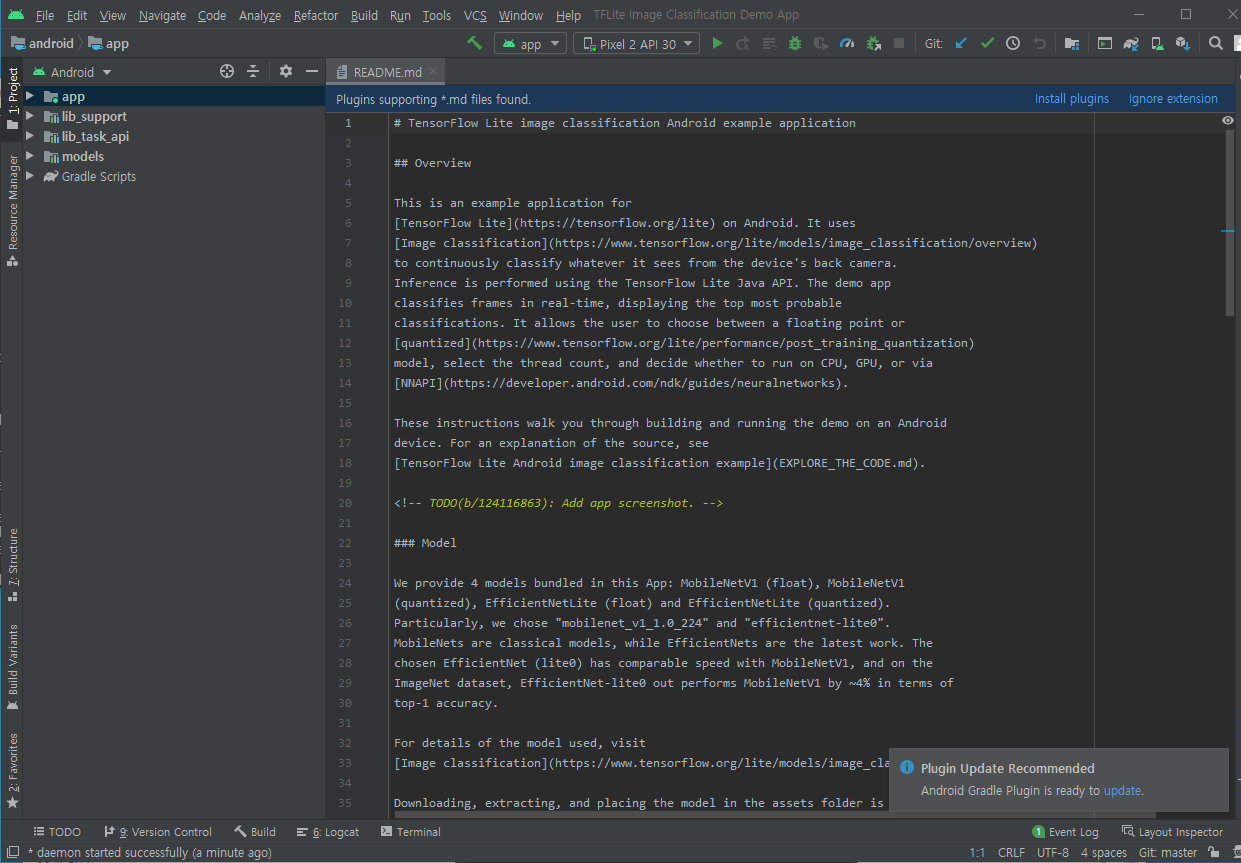Expand the lib_task_api module arrow
Screen dimensions: 1241x863
coord(30,136)
